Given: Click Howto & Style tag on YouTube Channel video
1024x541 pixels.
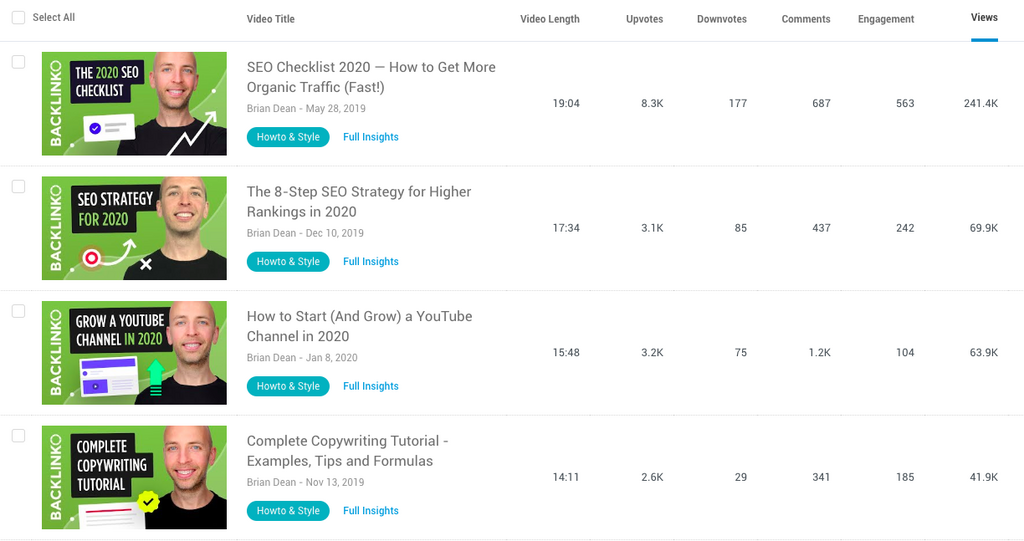Looking at the screenshot, I should click(x=288, y=386).
